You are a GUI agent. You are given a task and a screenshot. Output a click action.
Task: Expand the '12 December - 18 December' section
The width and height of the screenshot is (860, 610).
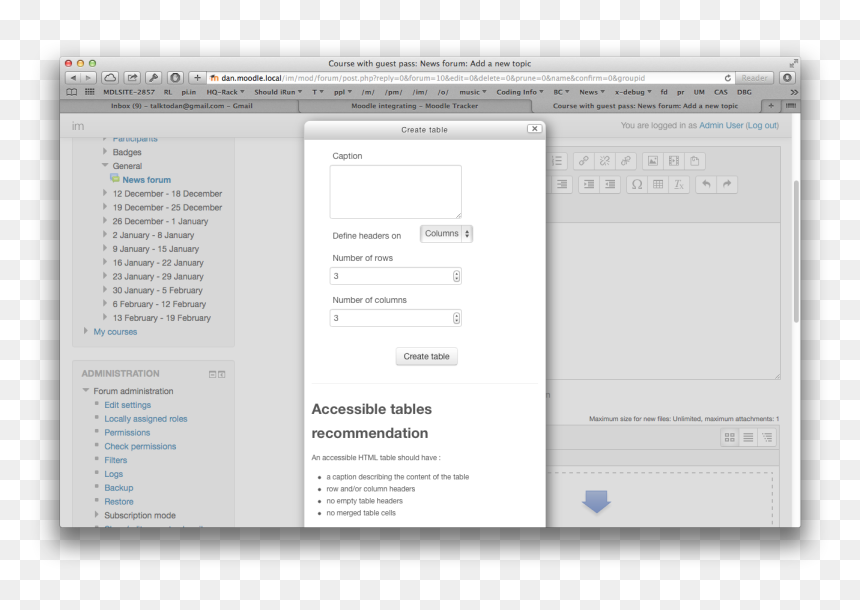105,193
